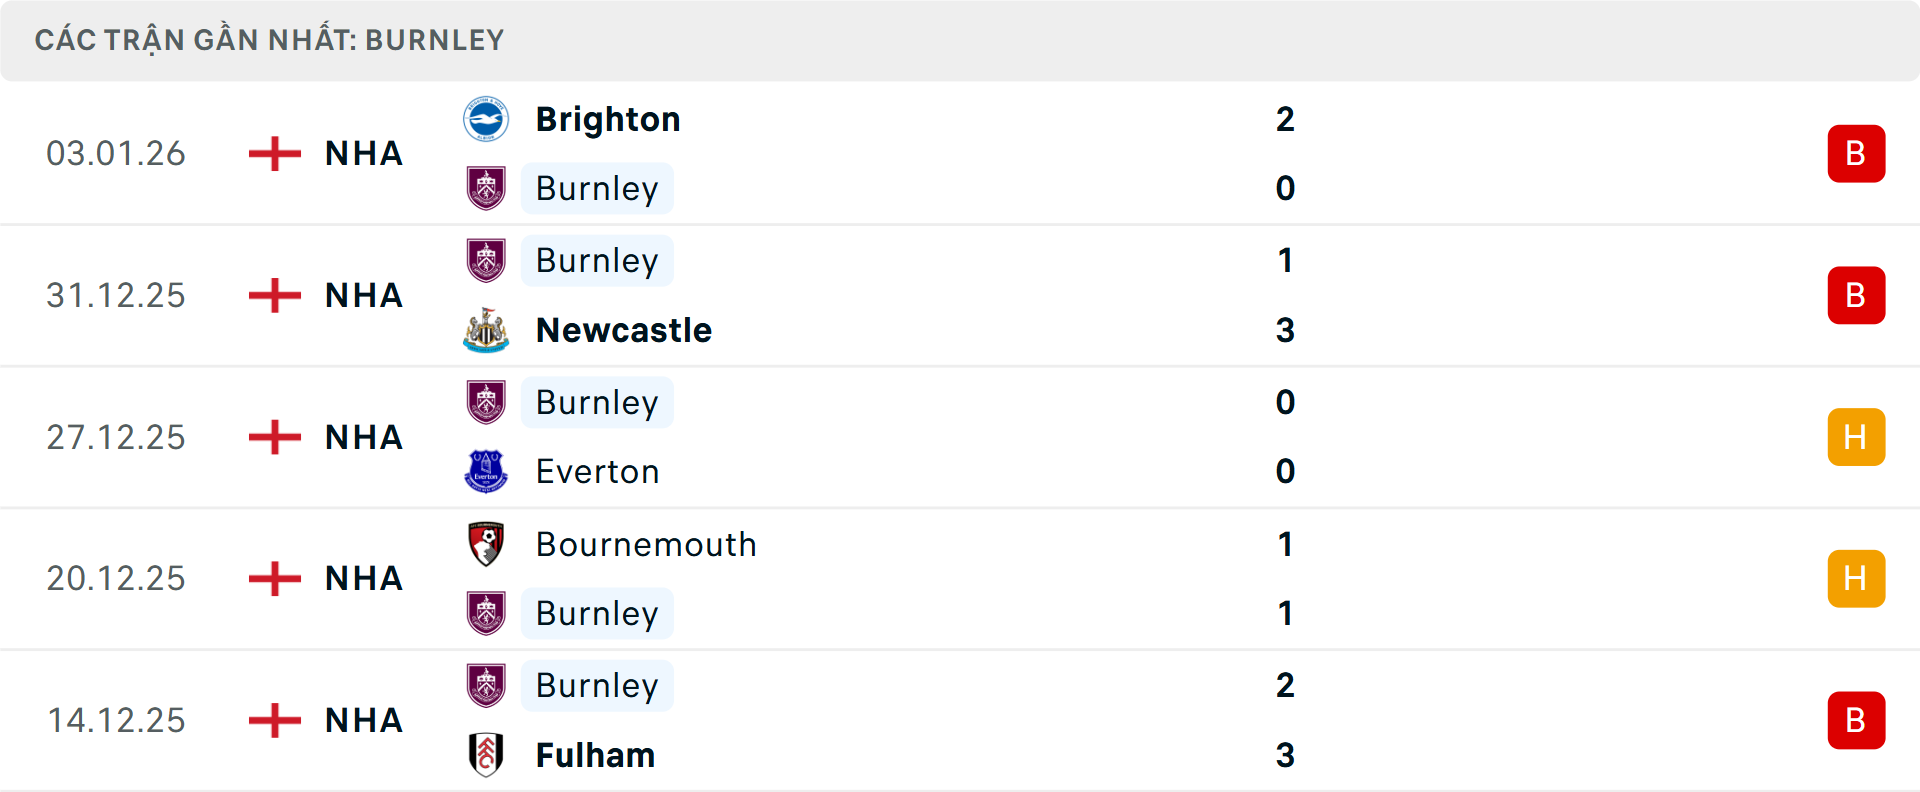This screenshot has width=1920, height=792.
Task: Toggle the yellow H badge on Everton draw
Action: point(1856,437)
